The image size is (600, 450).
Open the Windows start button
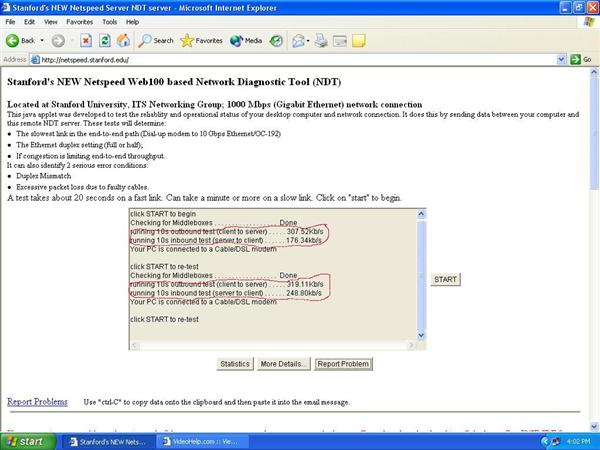pos(28,442)
